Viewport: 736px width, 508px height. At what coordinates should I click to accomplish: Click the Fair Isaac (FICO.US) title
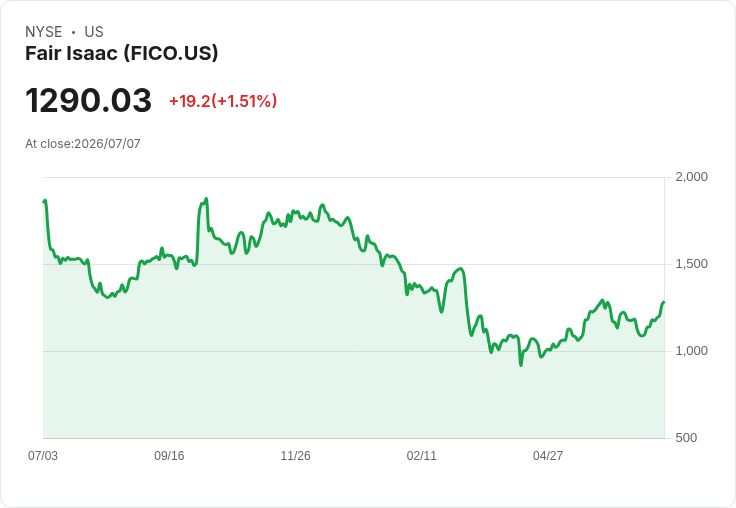point(122,53)
